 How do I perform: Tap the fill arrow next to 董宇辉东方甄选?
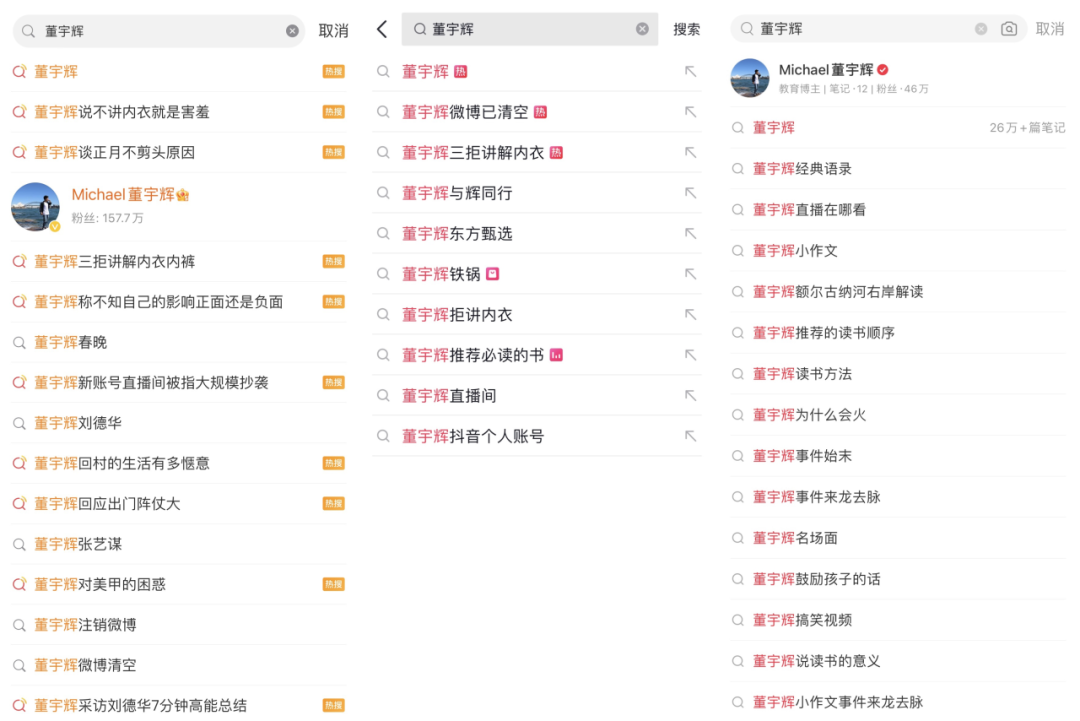click(690, 233)
